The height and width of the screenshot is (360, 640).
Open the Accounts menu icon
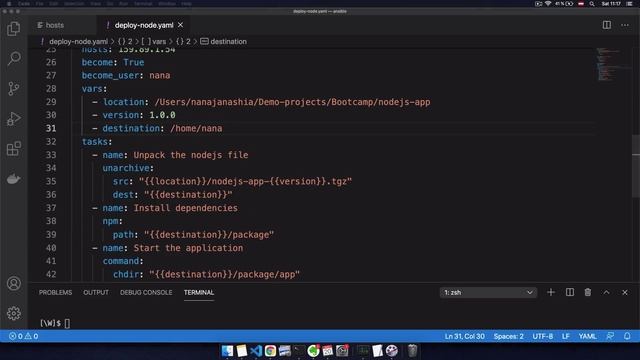13,283
